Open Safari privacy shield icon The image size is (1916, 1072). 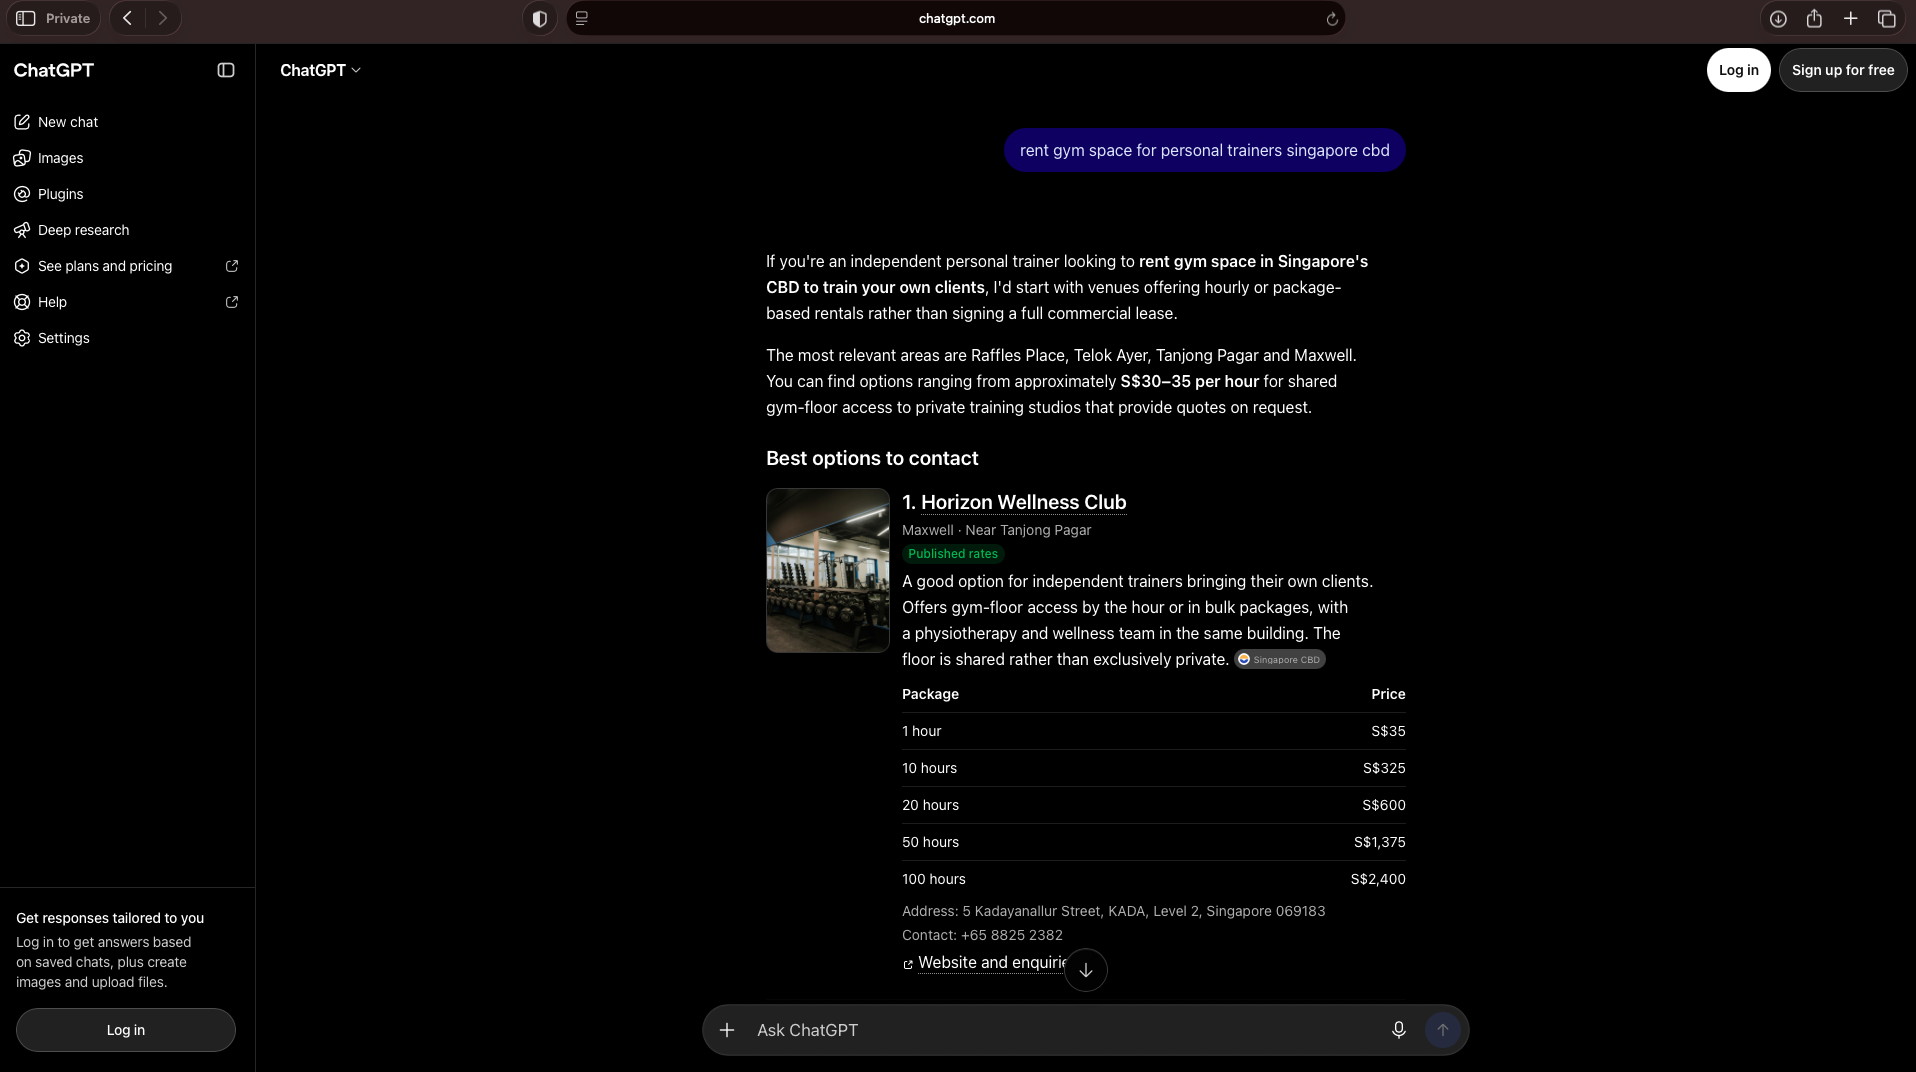[540, 18]
